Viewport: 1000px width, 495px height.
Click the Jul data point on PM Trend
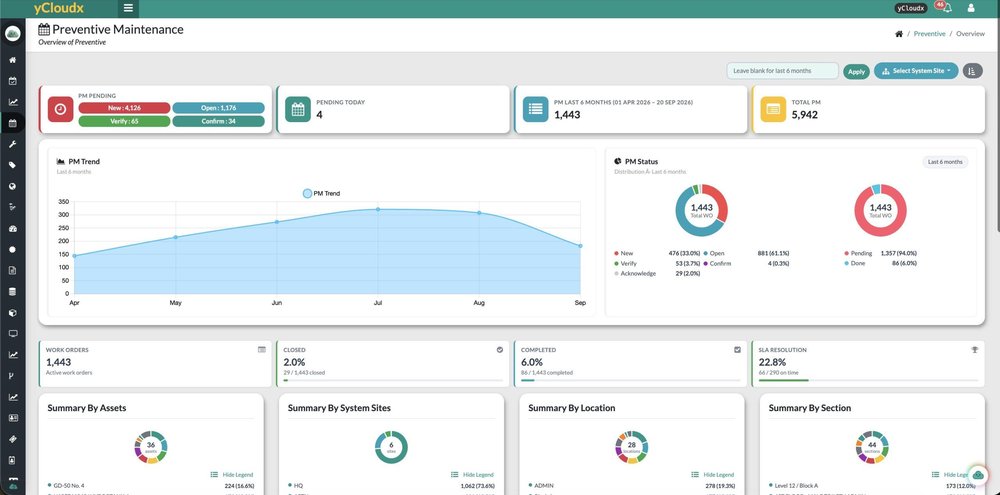(378, 209)
